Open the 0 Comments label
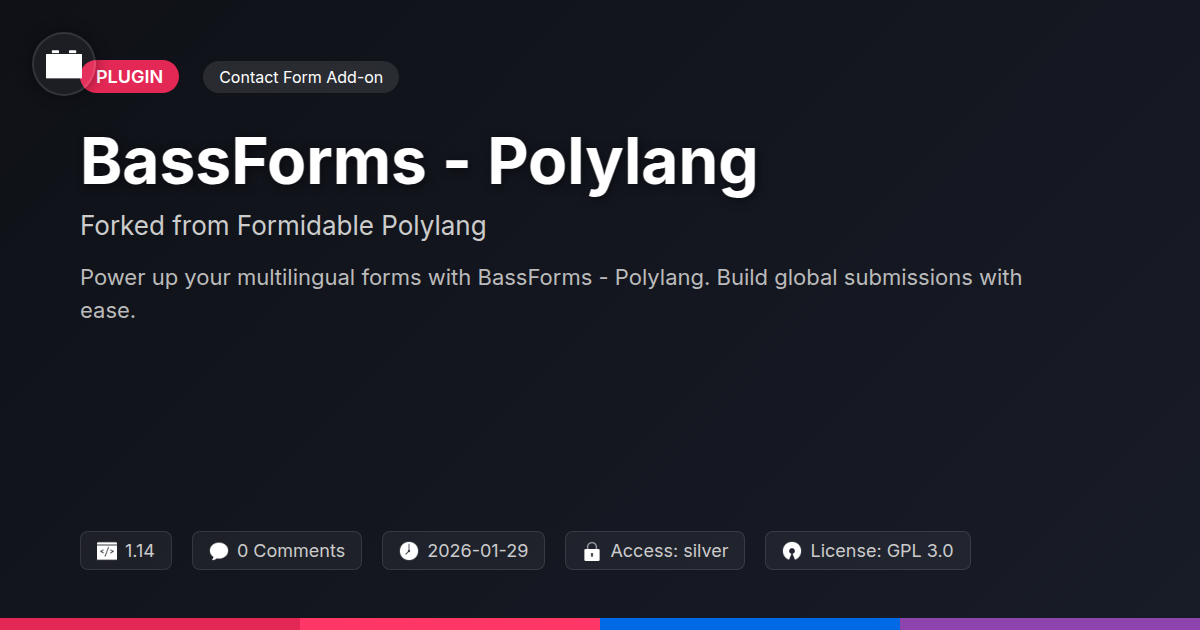 click(291, 551)
